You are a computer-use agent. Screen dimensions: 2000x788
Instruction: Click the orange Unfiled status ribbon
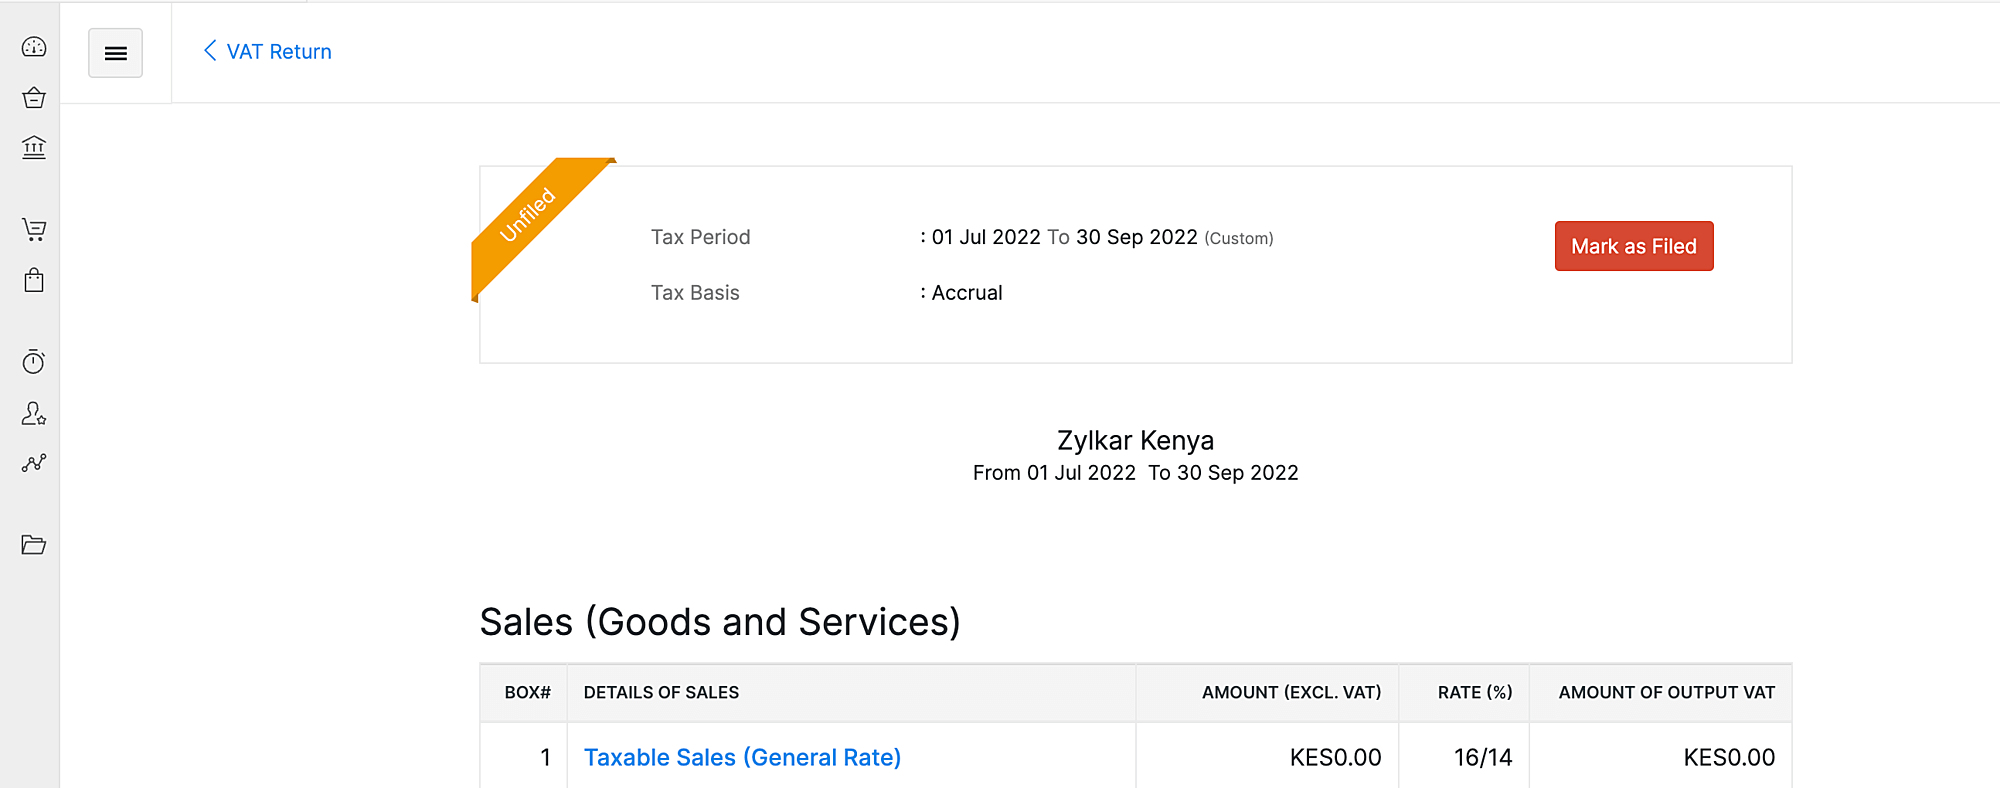coord(529,214)
